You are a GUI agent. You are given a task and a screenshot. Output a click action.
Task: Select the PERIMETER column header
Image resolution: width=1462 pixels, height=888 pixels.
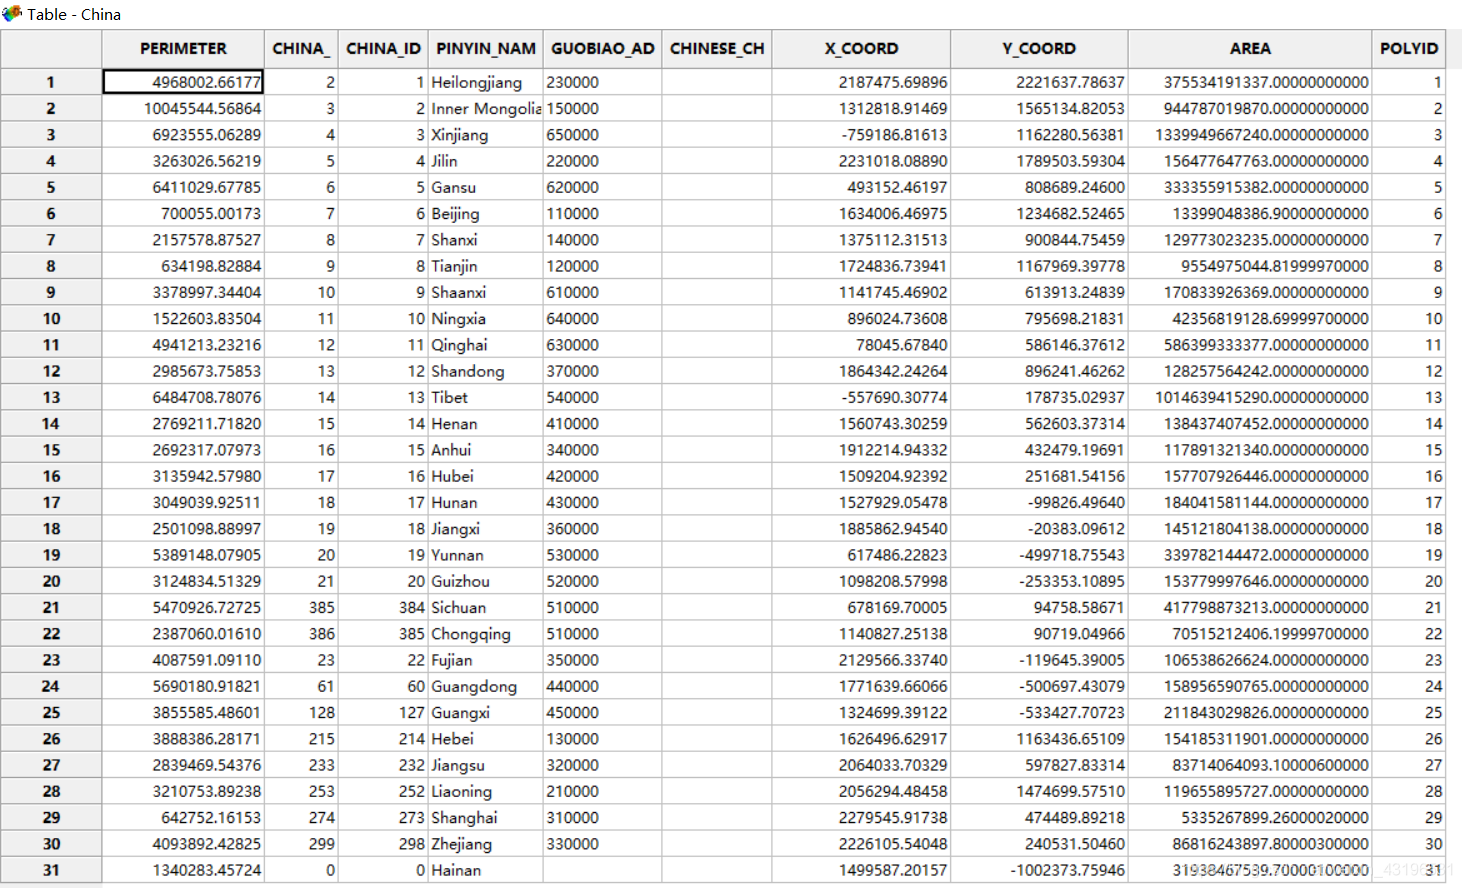(x=183, y=48)
